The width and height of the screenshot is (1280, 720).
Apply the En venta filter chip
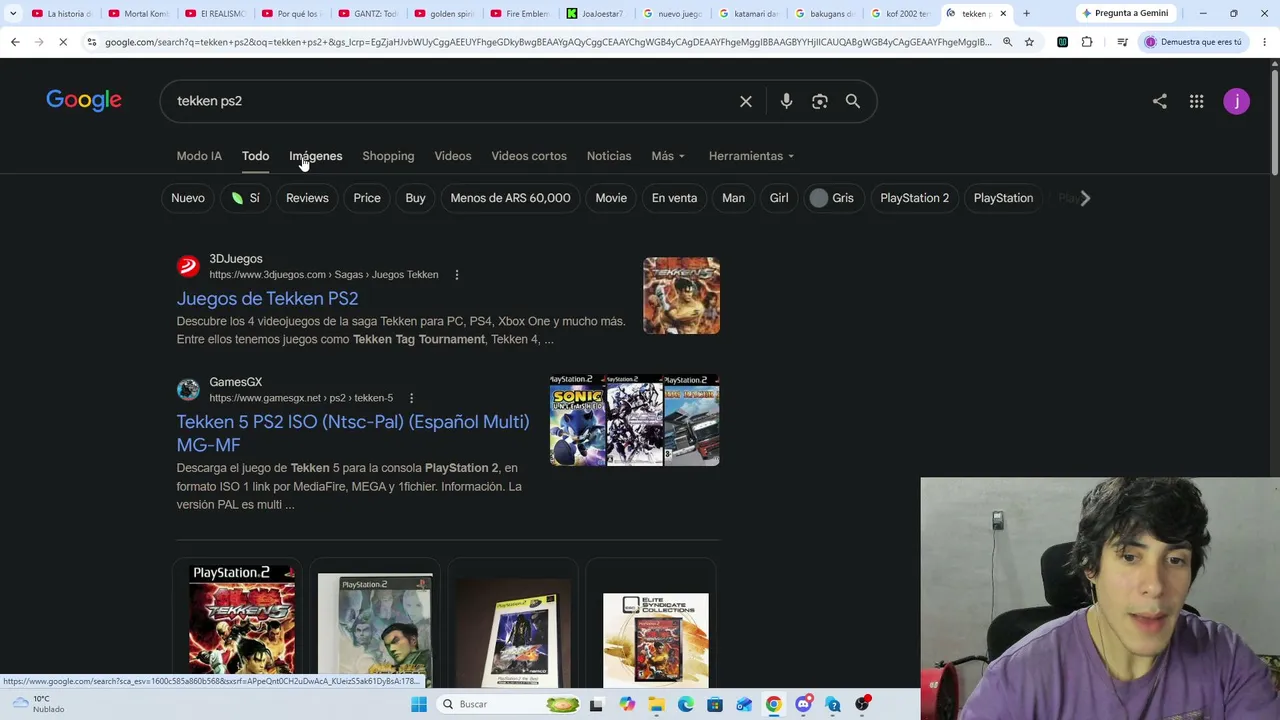[674, 198]
